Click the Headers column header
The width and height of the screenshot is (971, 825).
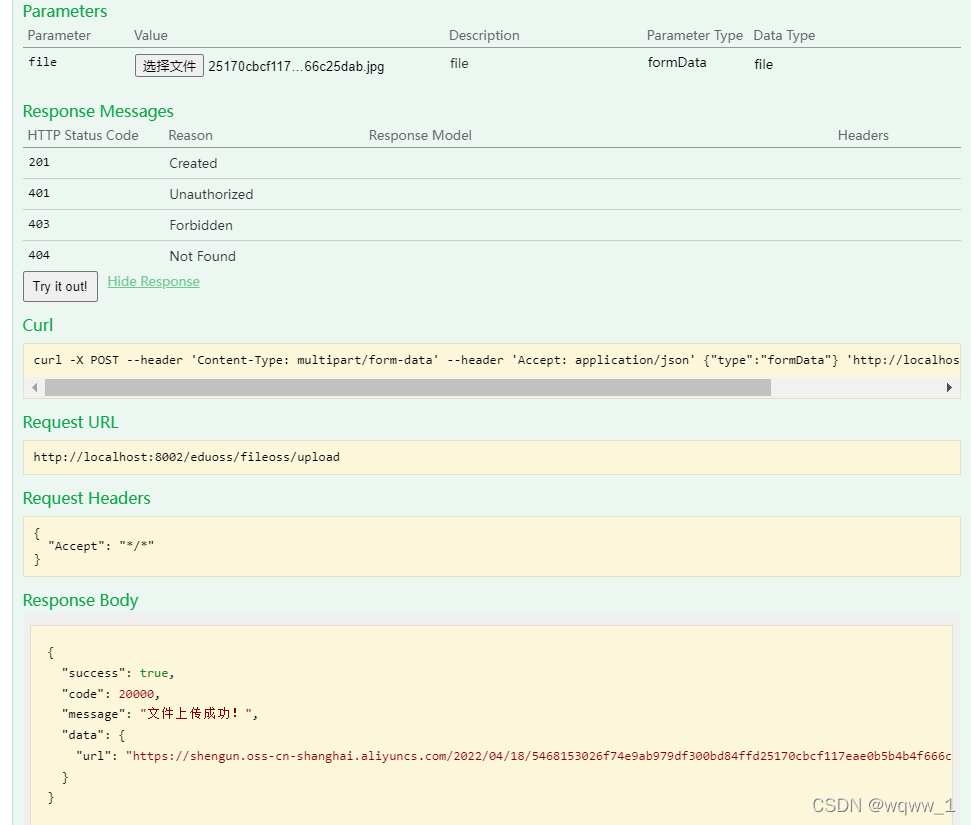pyautogui.click(x=863, y=135)
